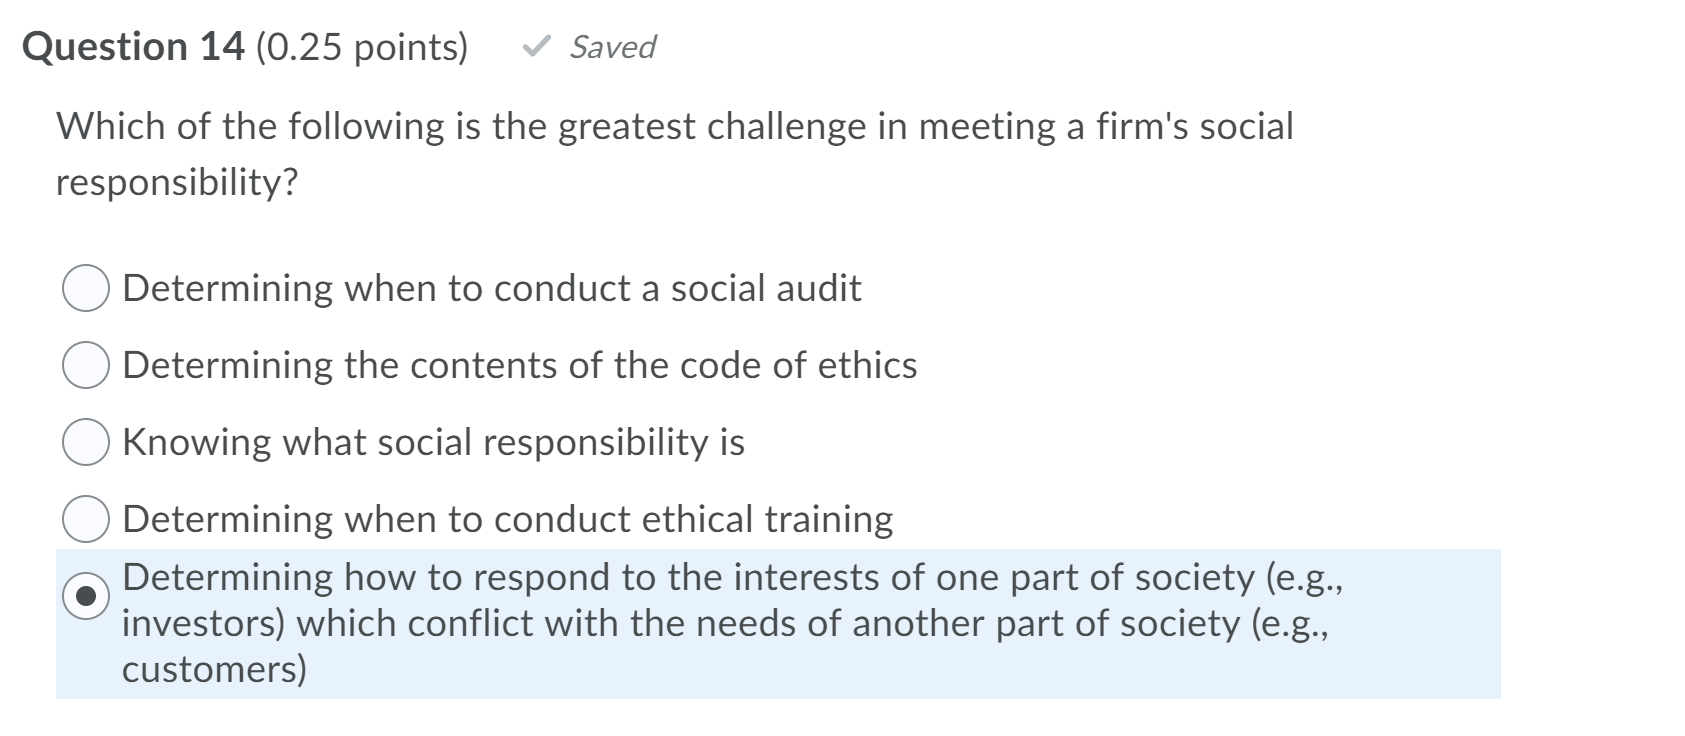Click the checkmark icon beside Saved
Screen dimensions: 1685x736
(x=538, y=46)
